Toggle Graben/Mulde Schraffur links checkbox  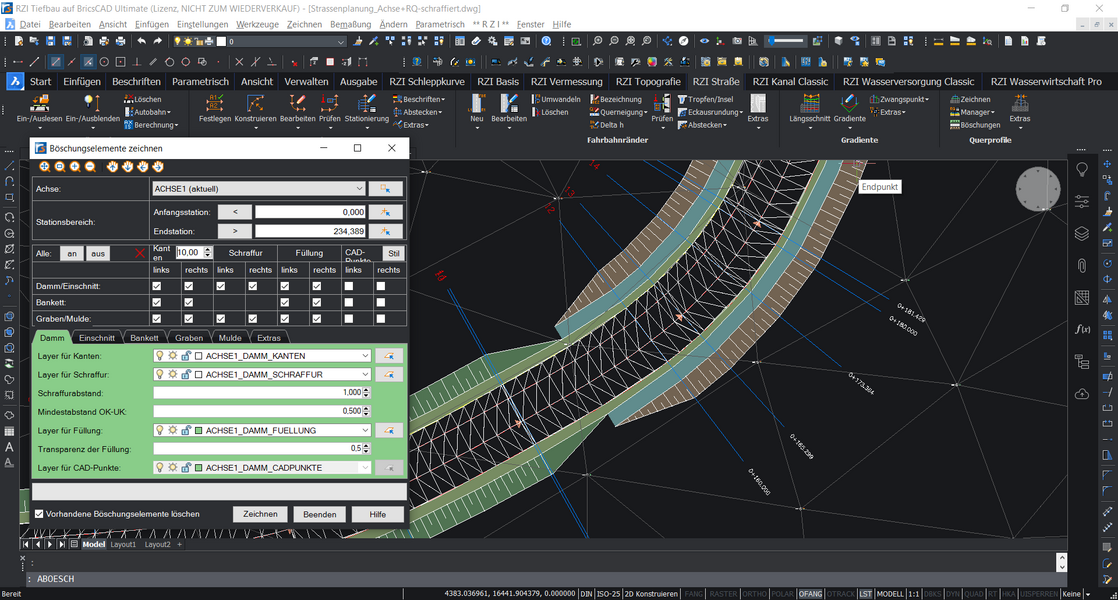coord(220,319)
